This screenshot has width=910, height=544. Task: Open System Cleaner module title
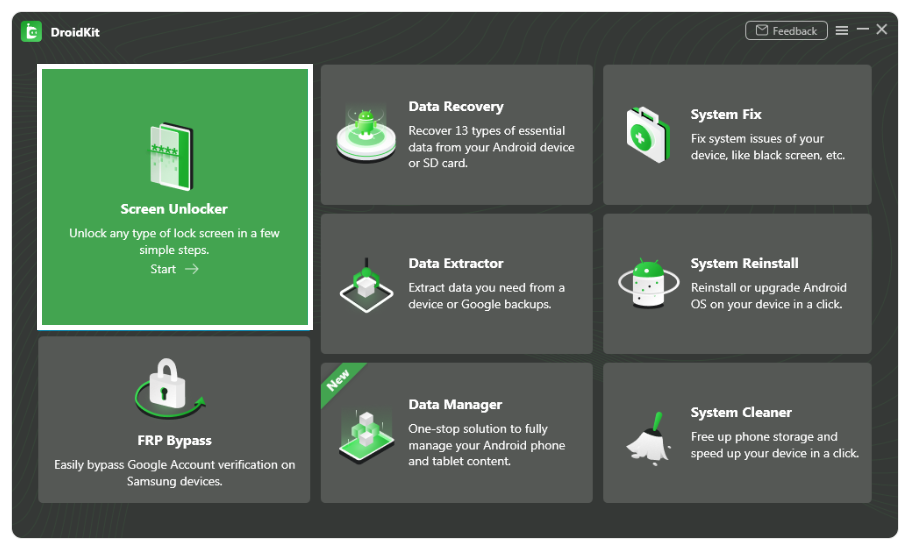[741, 413]
